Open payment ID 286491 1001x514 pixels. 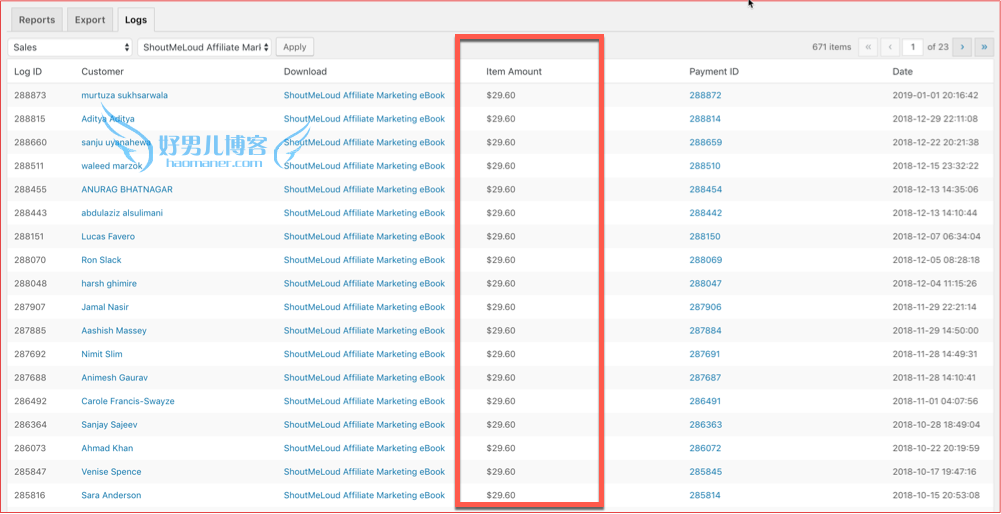pos(705,401)
